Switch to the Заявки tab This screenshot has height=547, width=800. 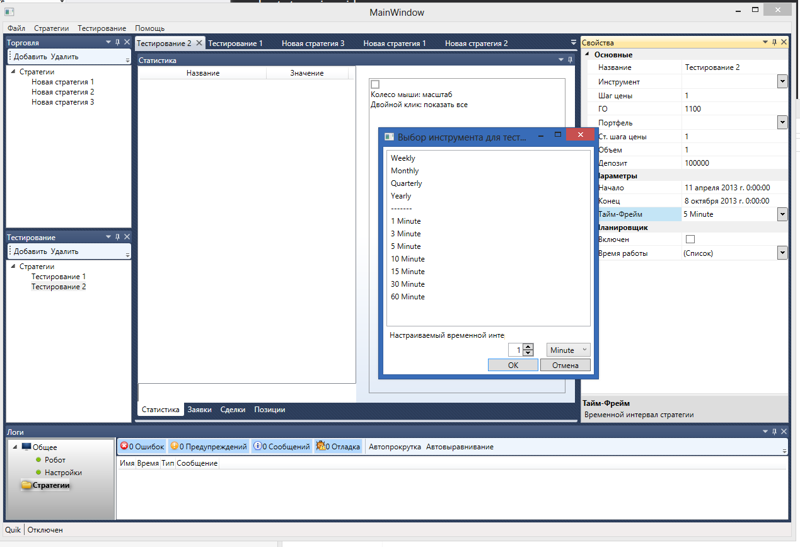pyautogui.click(x=199, y=410)
